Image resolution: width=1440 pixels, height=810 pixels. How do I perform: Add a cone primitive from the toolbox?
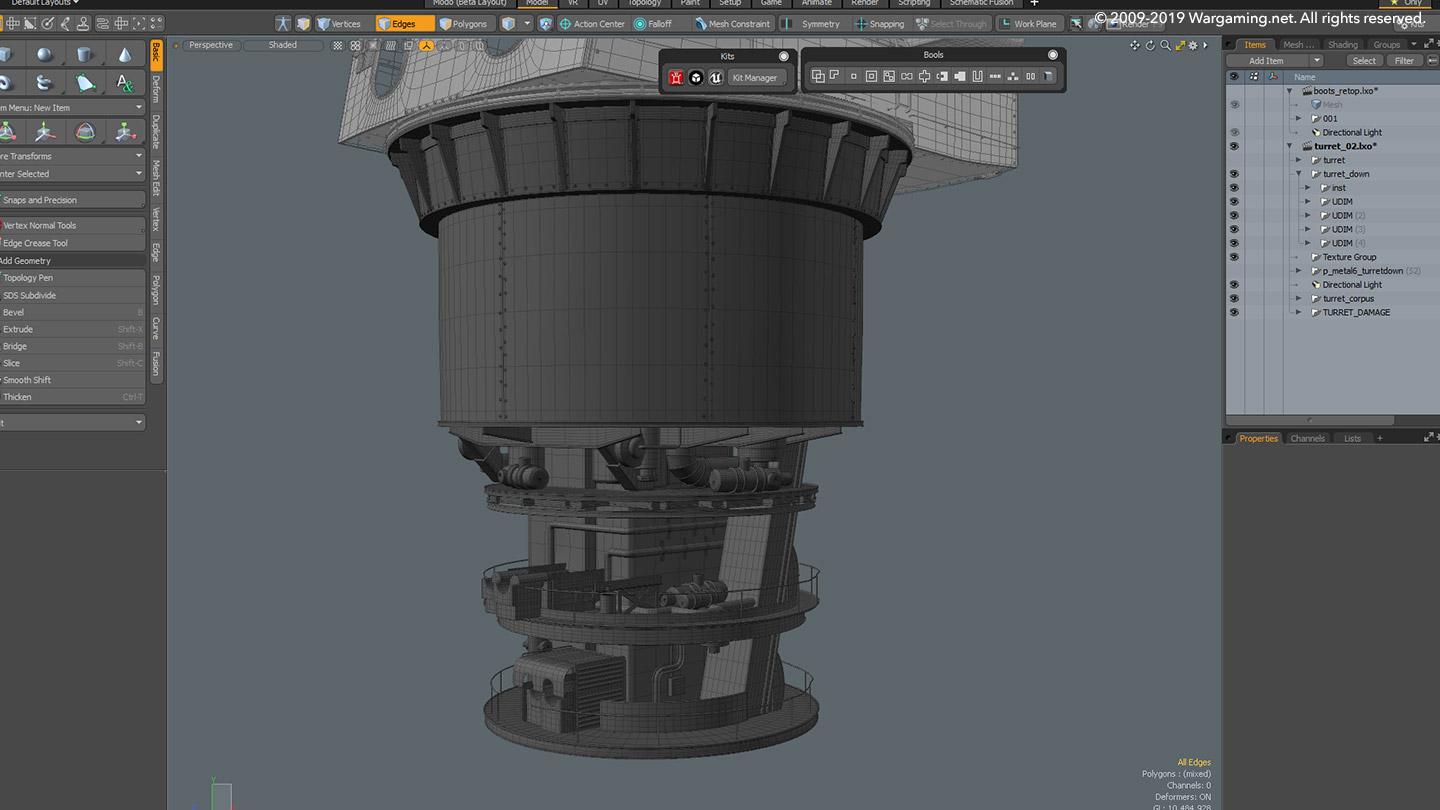(124, 55)
